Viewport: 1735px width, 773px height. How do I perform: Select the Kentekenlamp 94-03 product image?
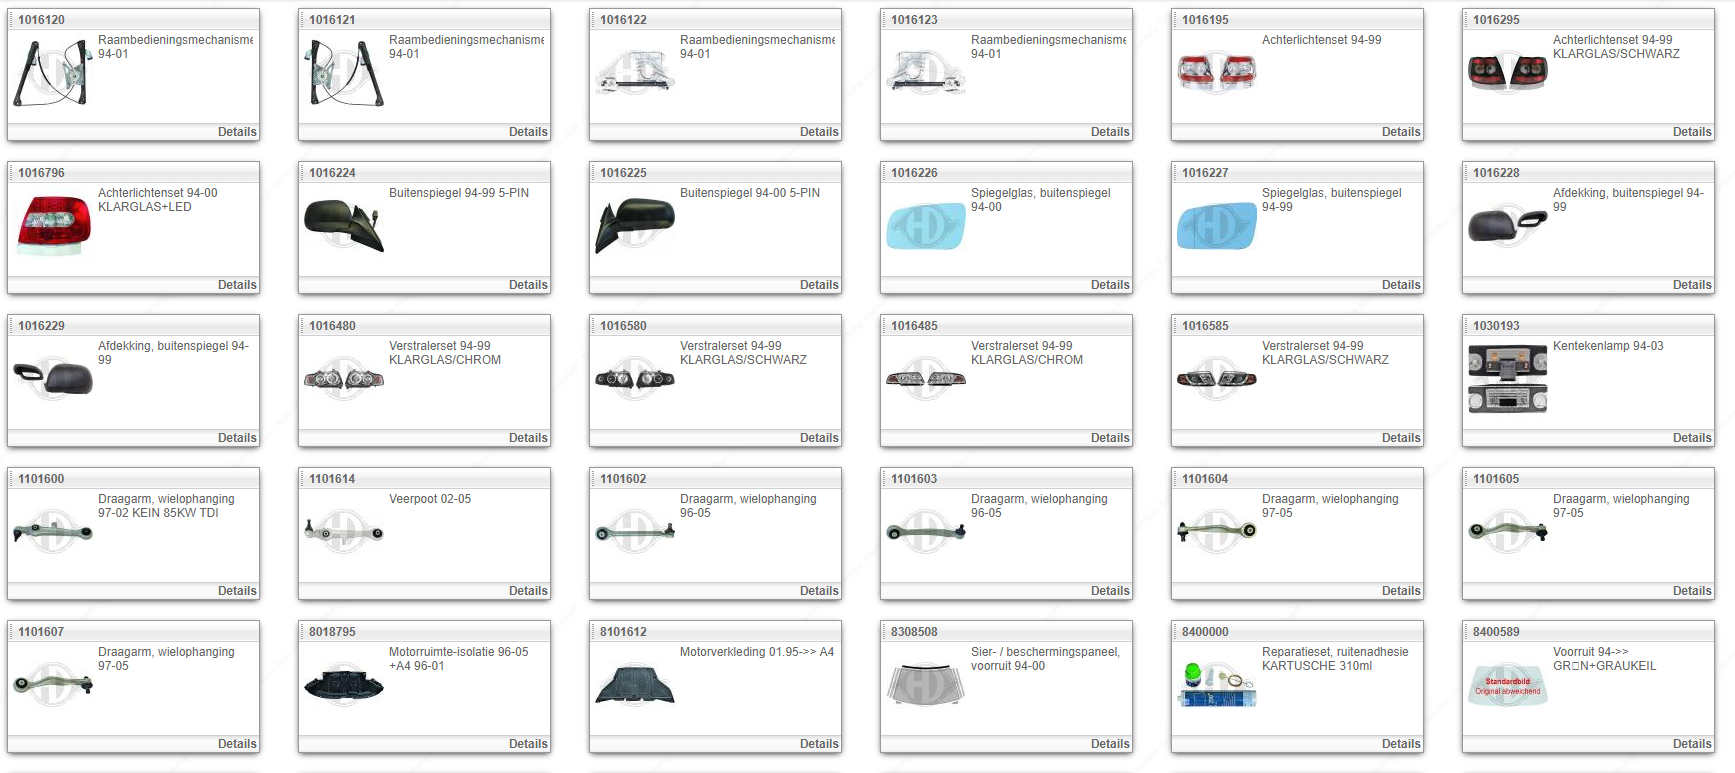point(1507,379)
